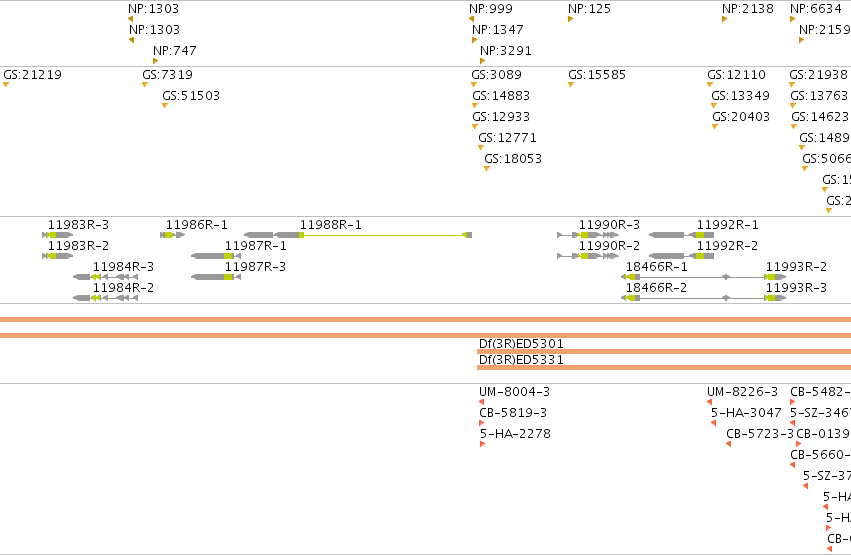Click the GS:13349 triangle marker
The width and height of the screenshot is (851, 555).
click(x=714, y=106)
